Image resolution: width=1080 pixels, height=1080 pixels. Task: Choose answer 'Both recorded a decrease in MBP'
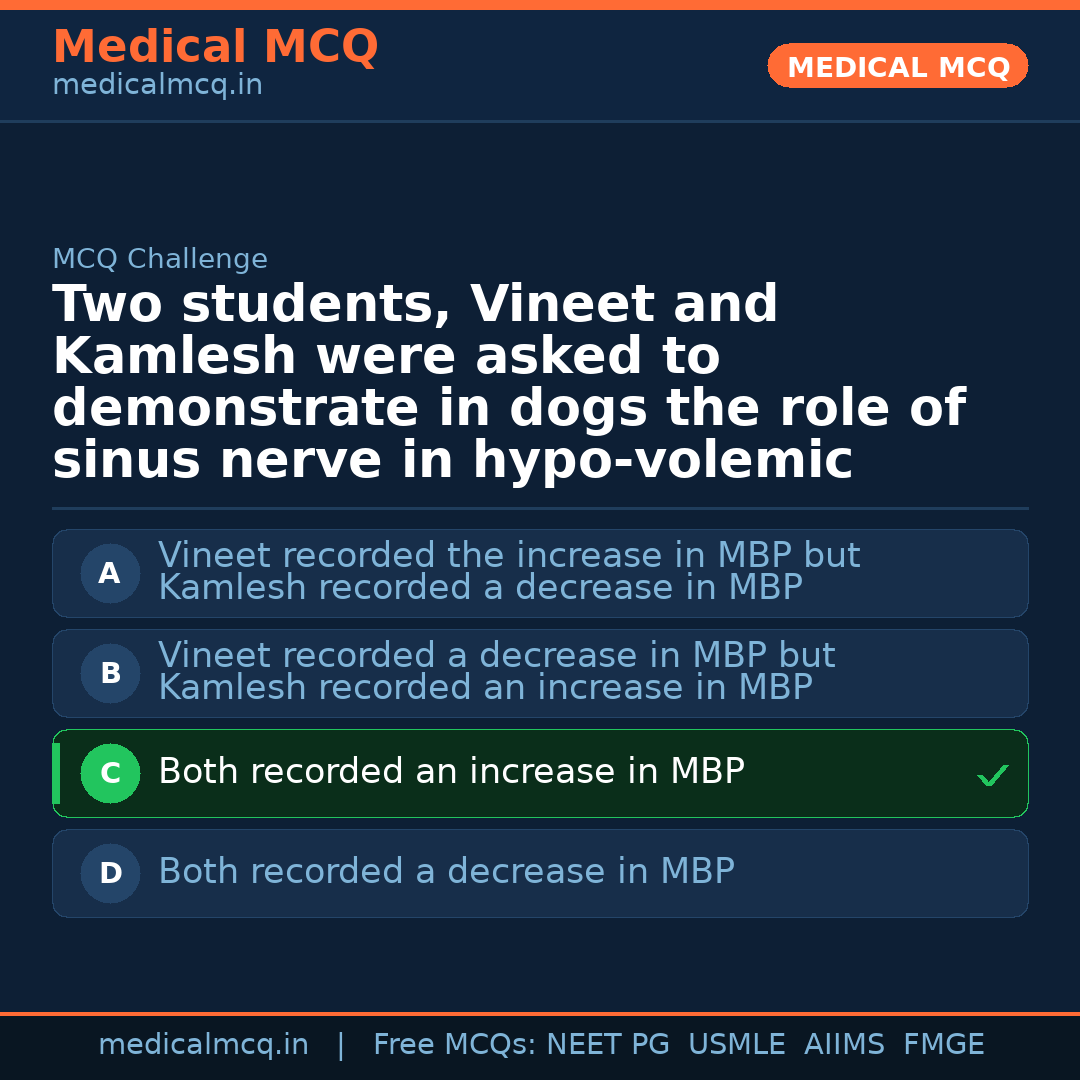click(446, 872)
